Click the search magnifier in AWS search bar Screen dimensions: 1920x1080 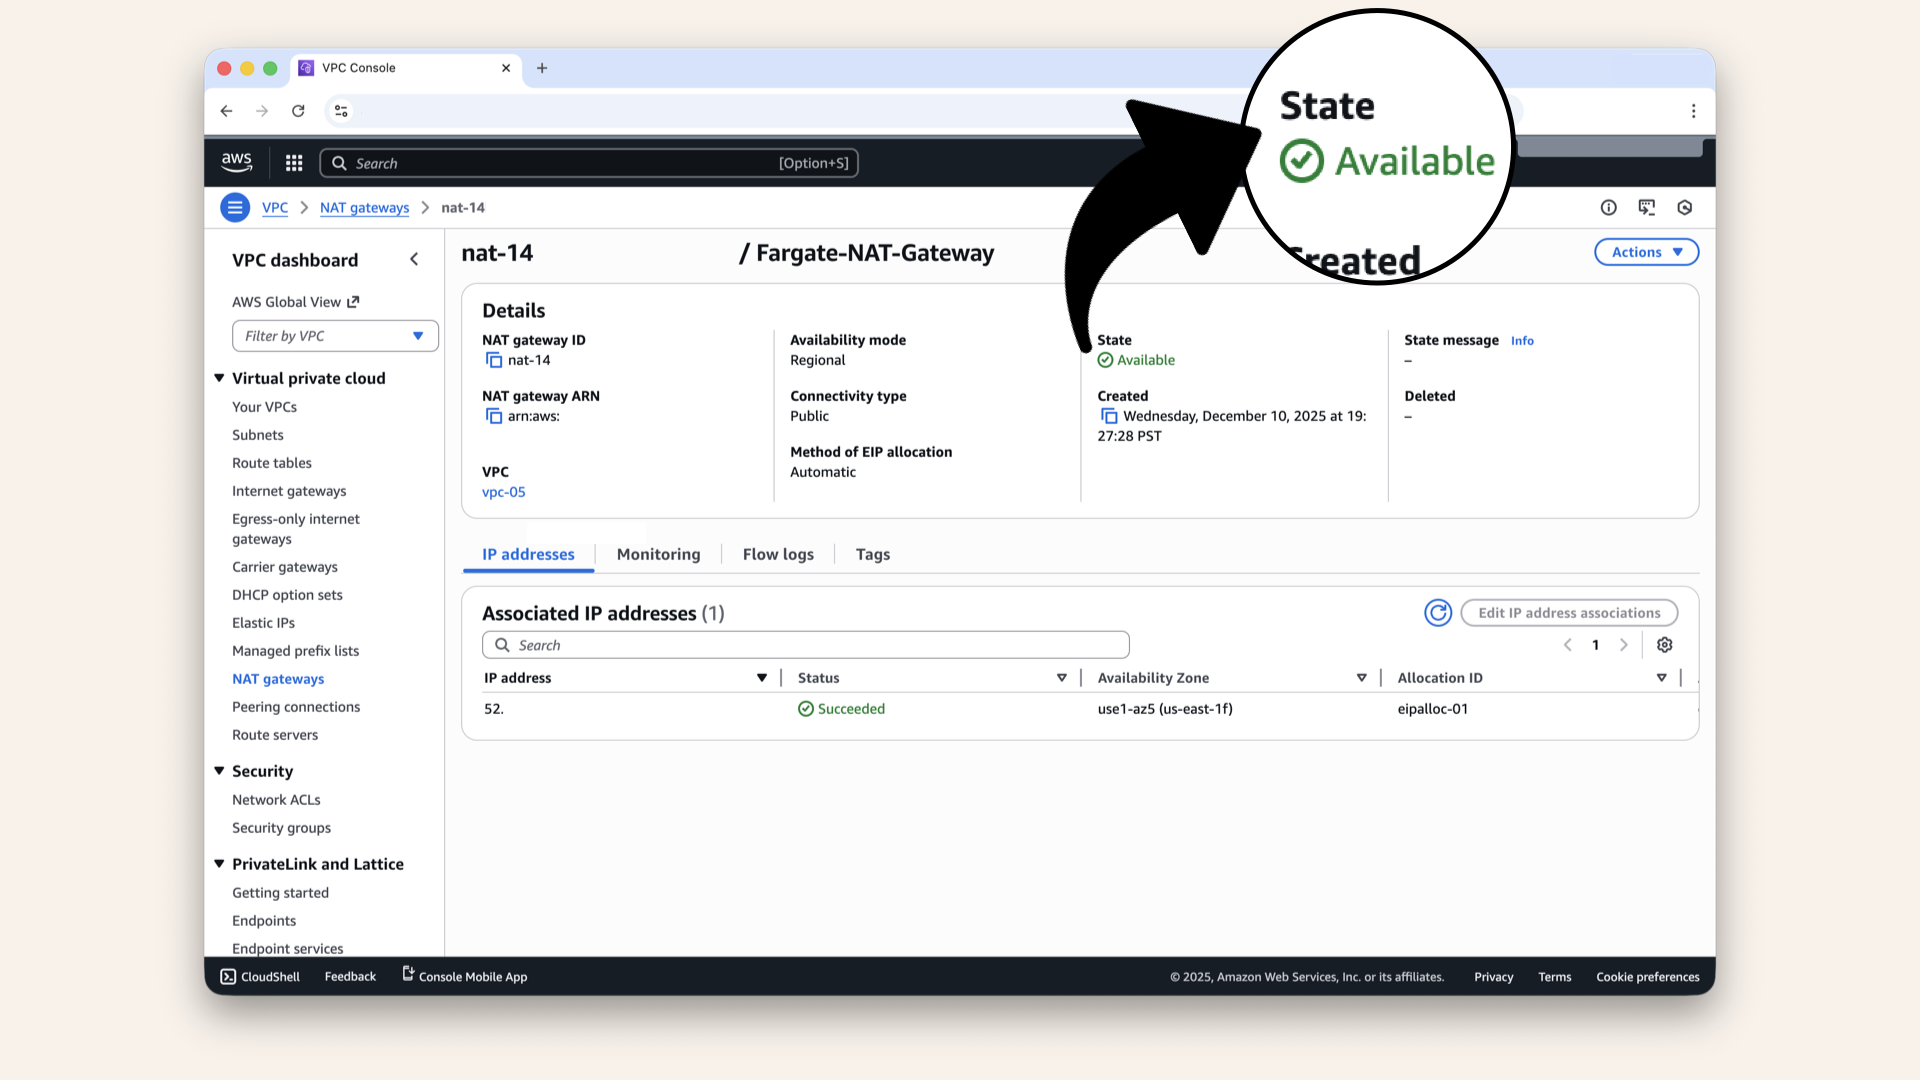click(x=339, y=163)
